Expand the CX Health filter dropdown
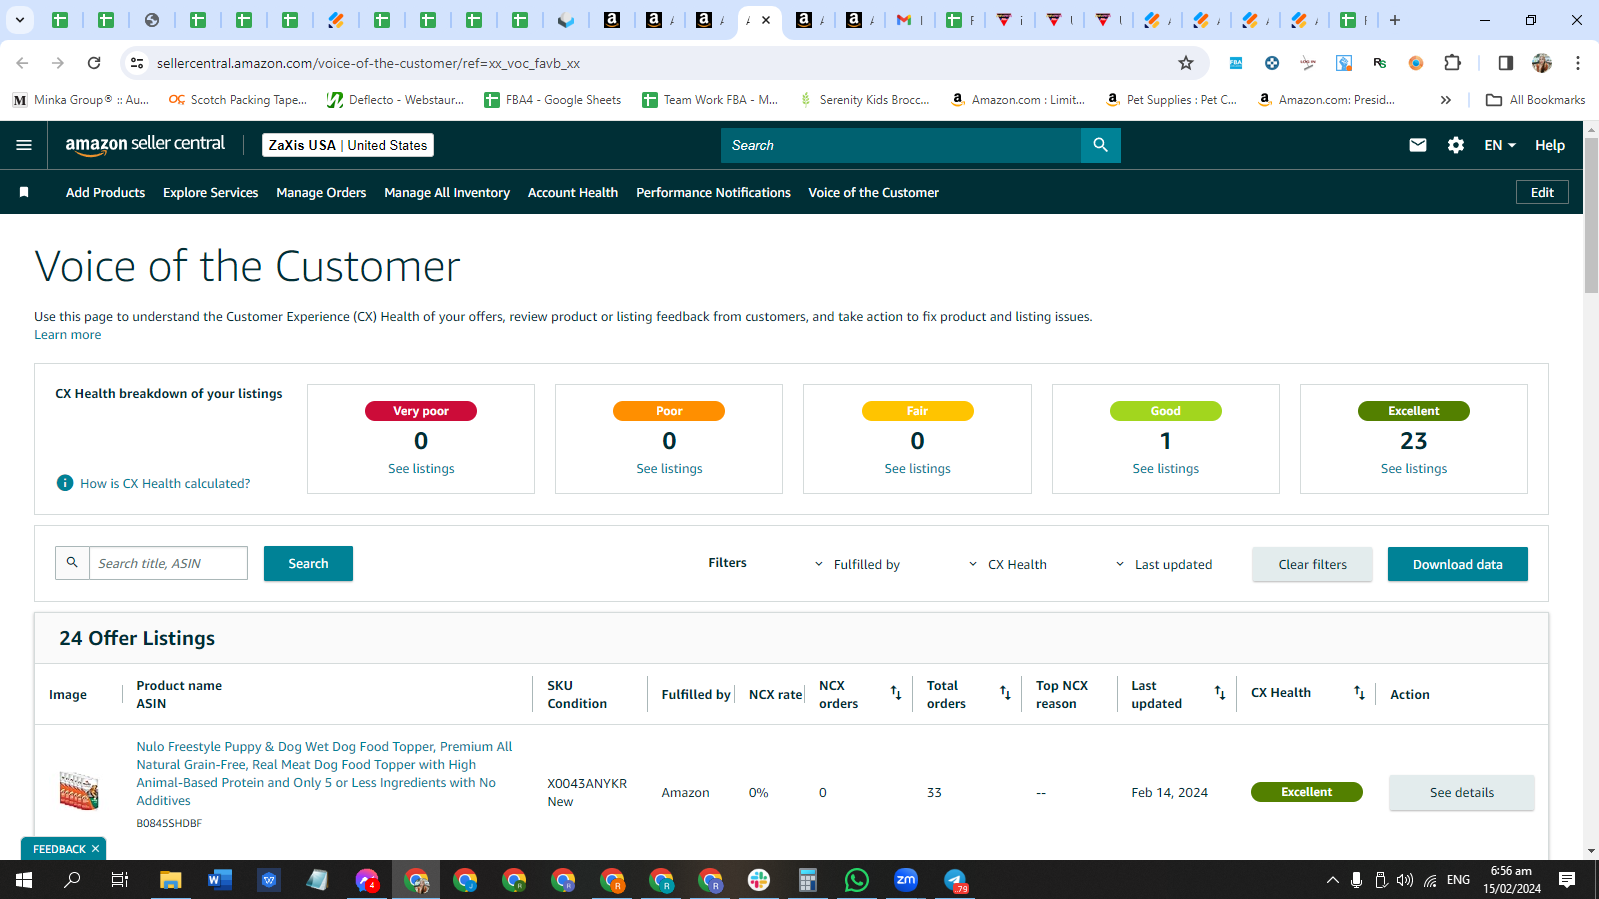Viewport: 1599px width, 899px height. pos(1007,564)
